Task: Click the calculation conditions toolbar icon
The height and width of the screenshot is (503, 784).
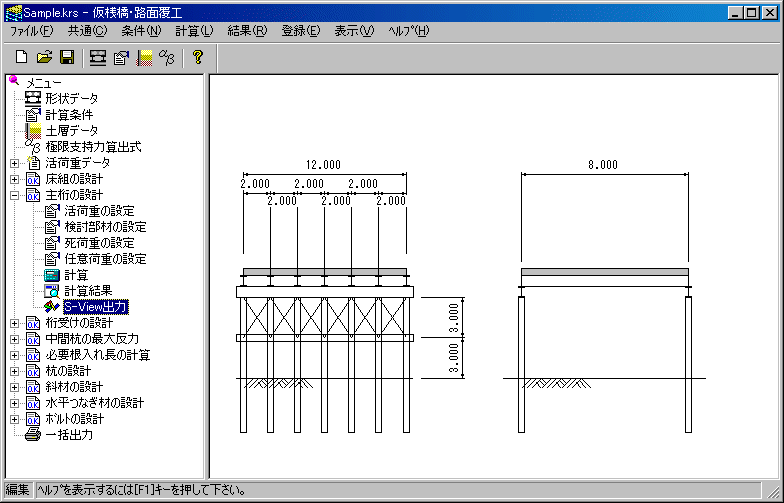Action: coord(122,58)
